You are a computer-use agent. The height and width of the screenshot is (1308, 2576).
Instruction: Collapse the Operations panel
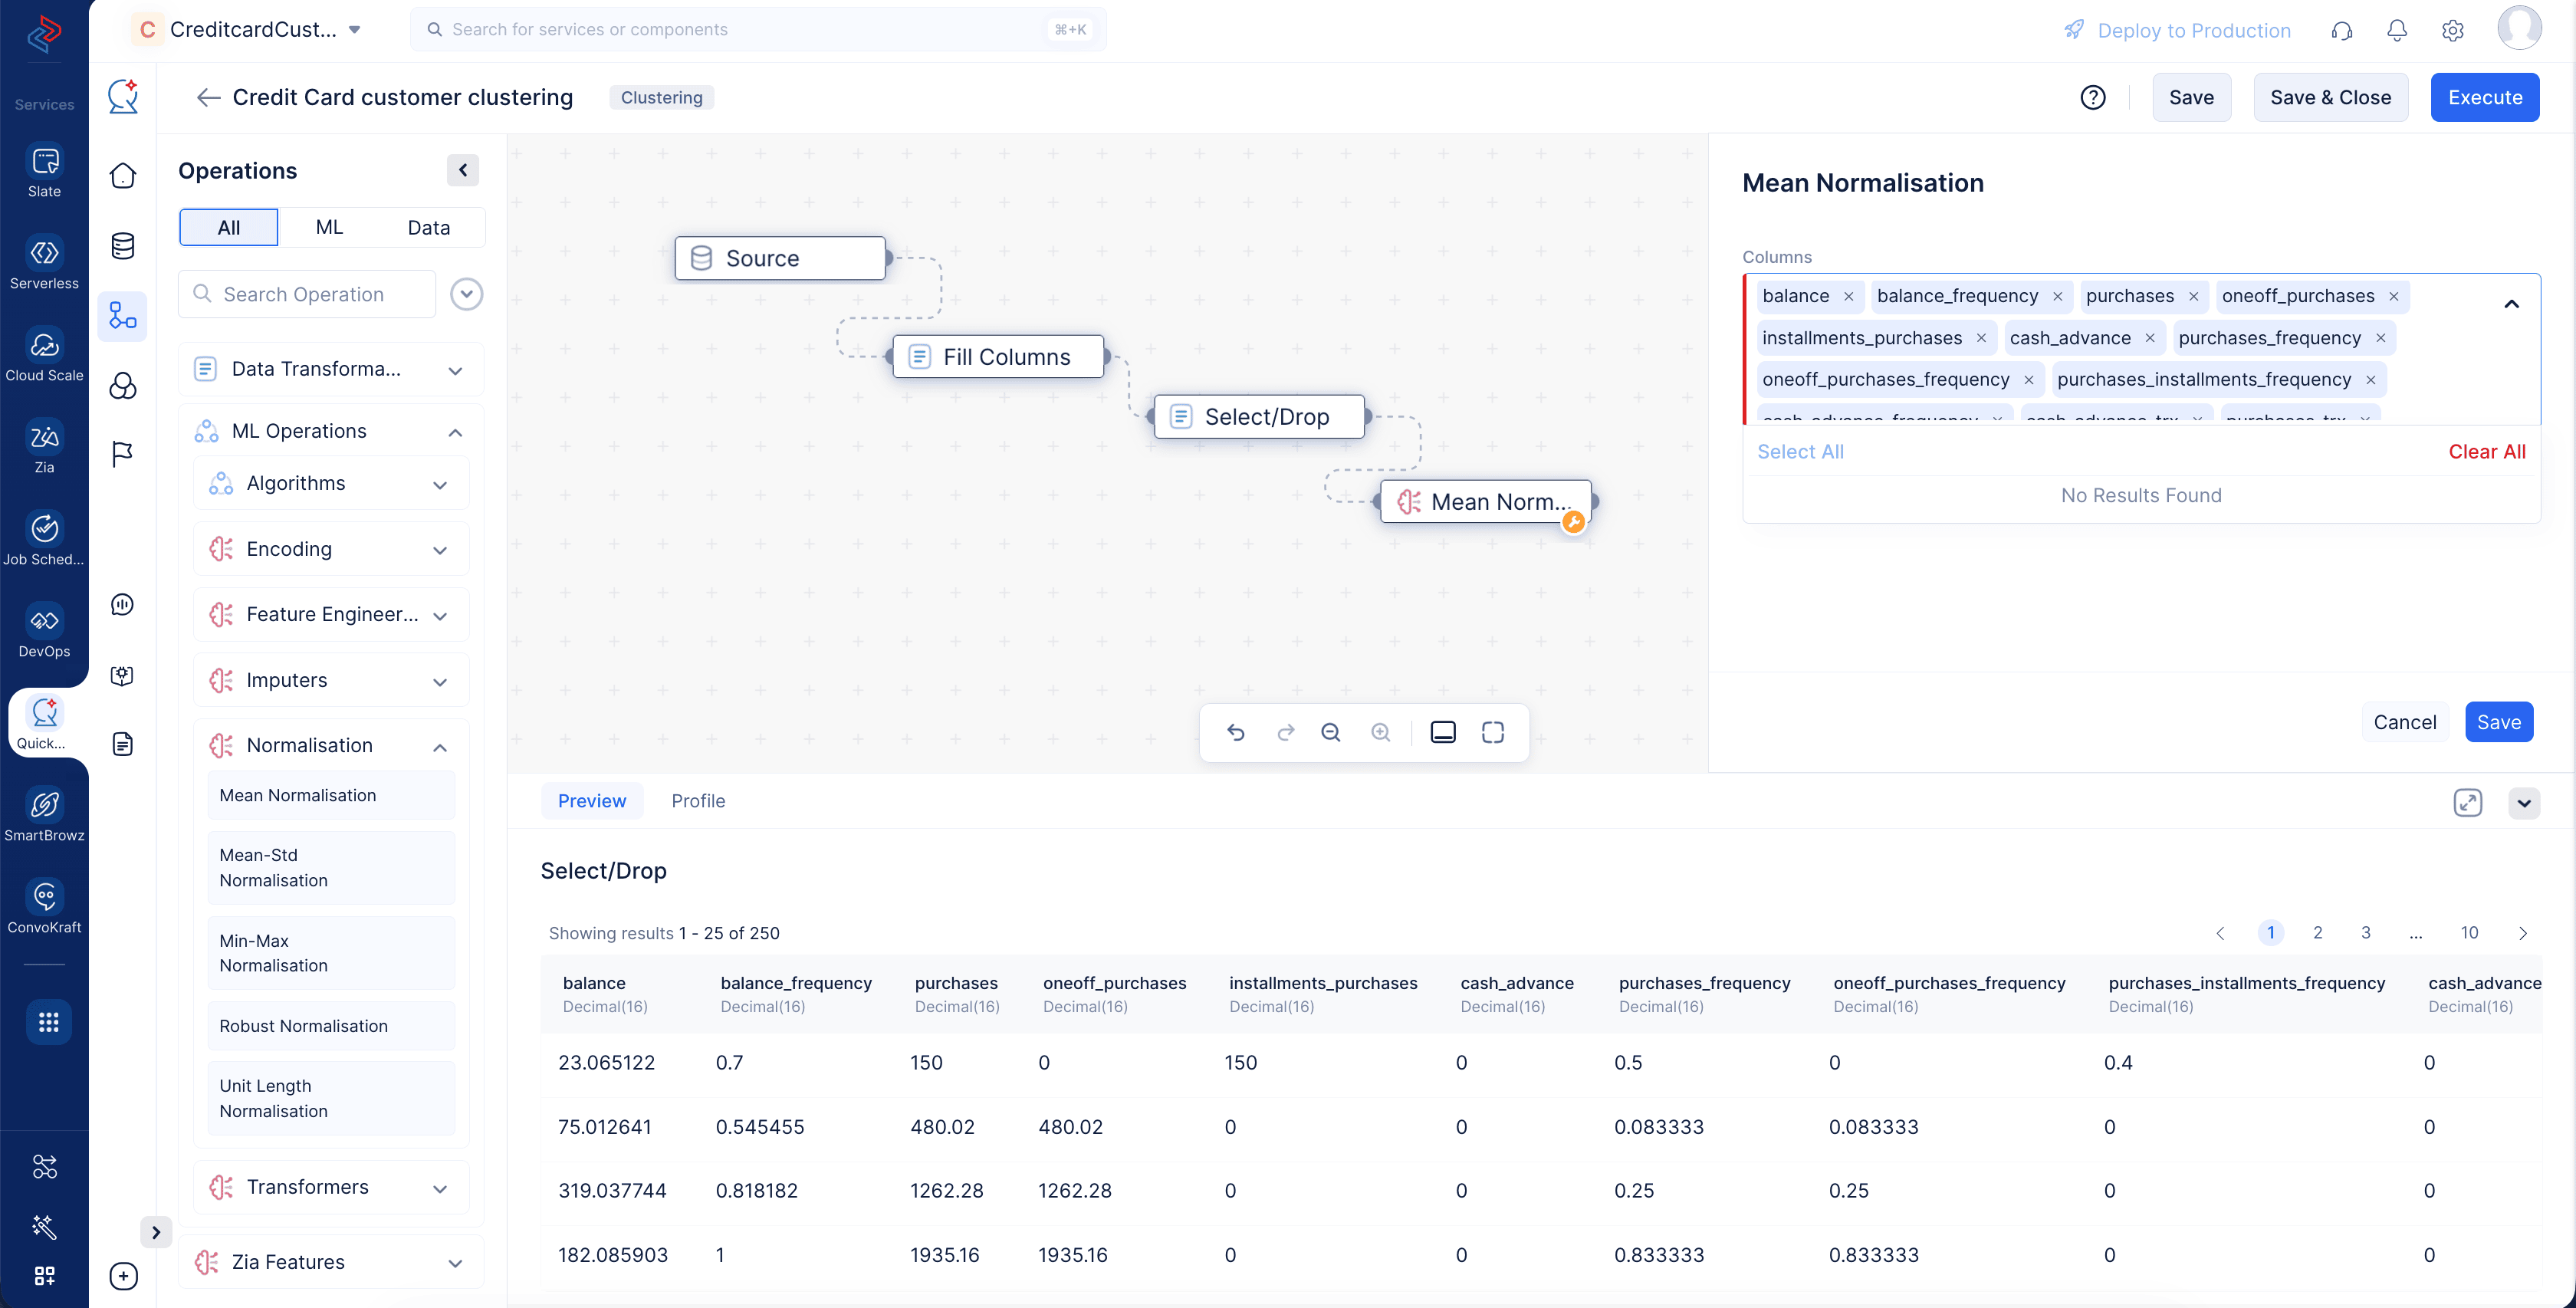(462, 170)
